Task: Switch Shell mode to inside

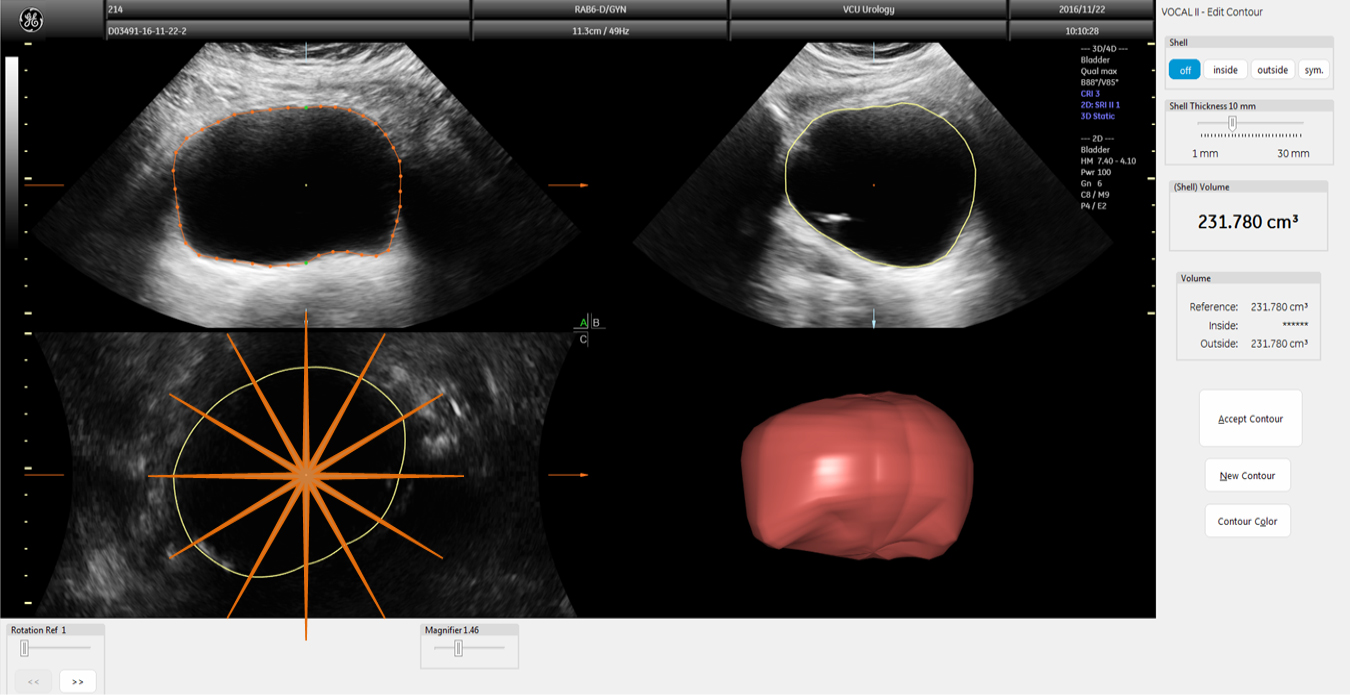Action: coord(1225,70)
